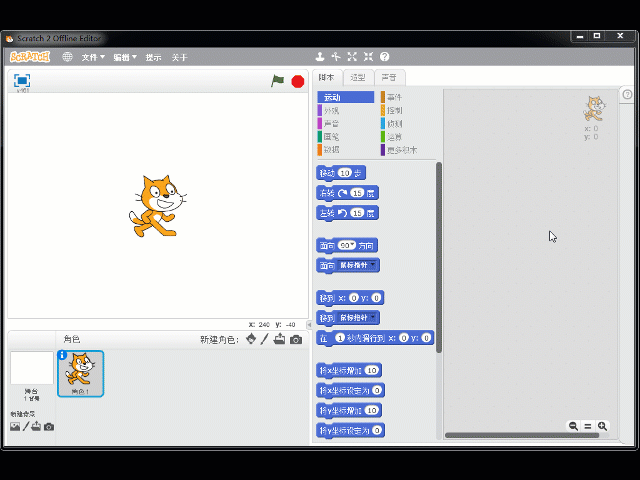
Task: Click the 10 field in 移动 步 block
Action: point(345,173)
